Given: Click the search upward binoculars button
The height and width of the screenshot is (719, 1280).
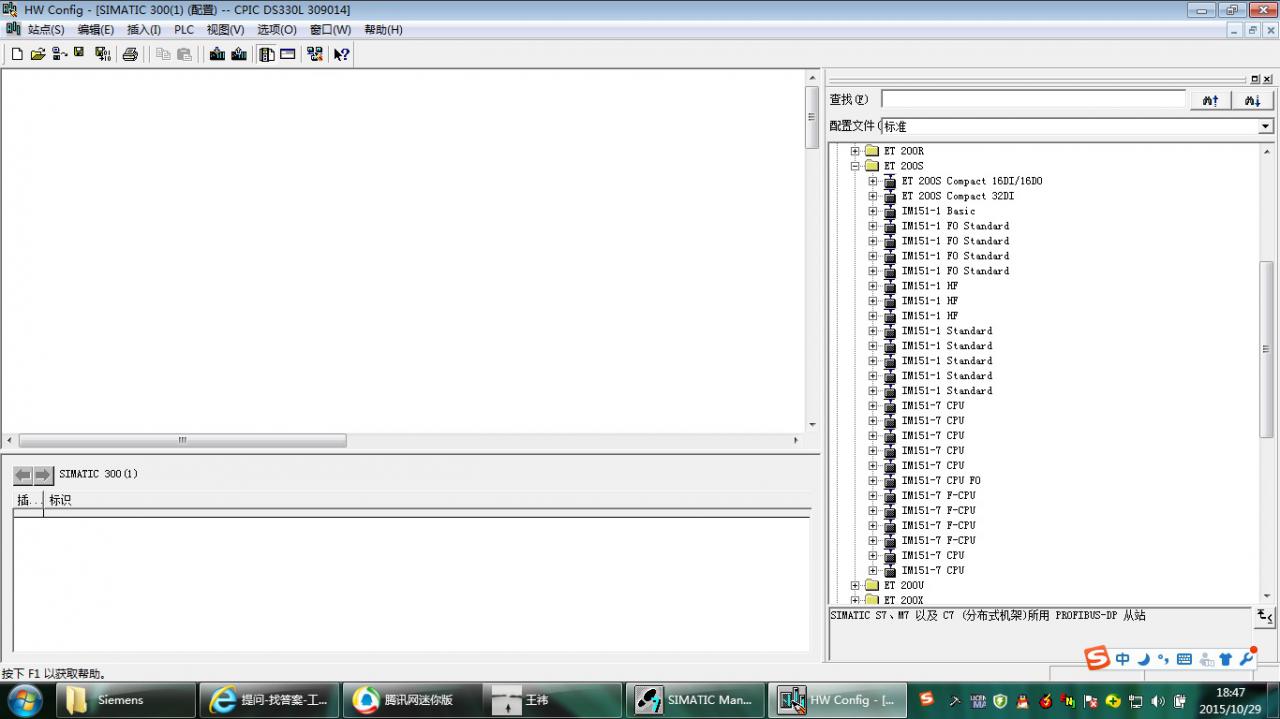Looking at the screenshot, I should [x=1210, y=100].
